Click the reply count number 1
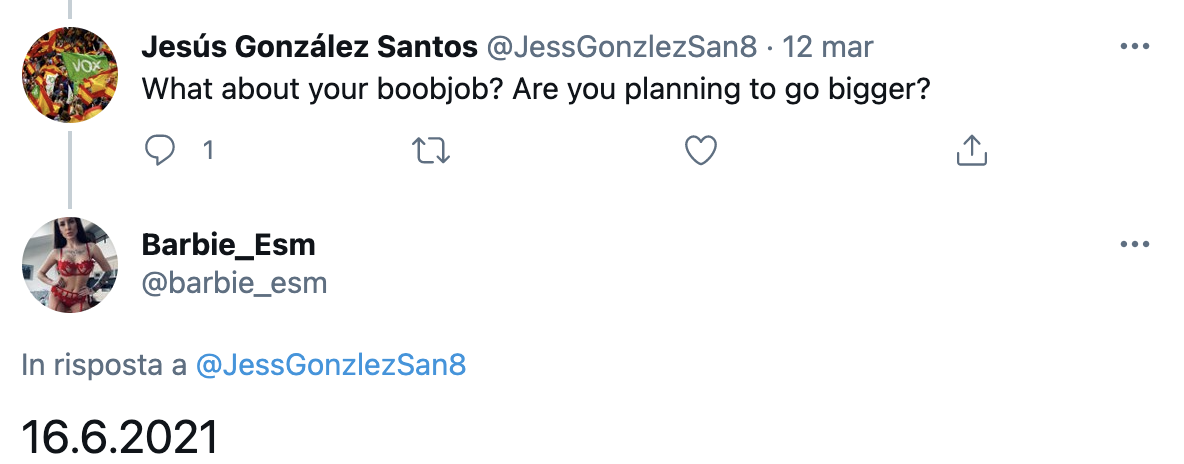This screenshot has width=1184, height=464. click(208, 151)
